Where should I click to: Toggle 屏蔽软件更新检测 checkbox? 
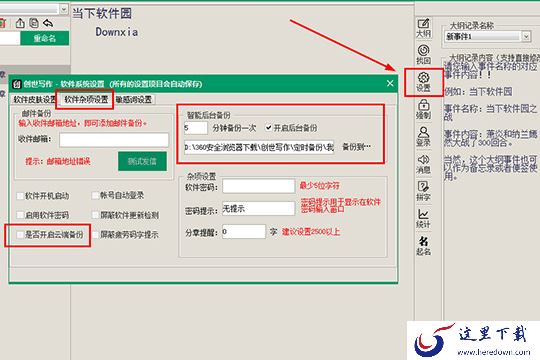click(95, 215)
